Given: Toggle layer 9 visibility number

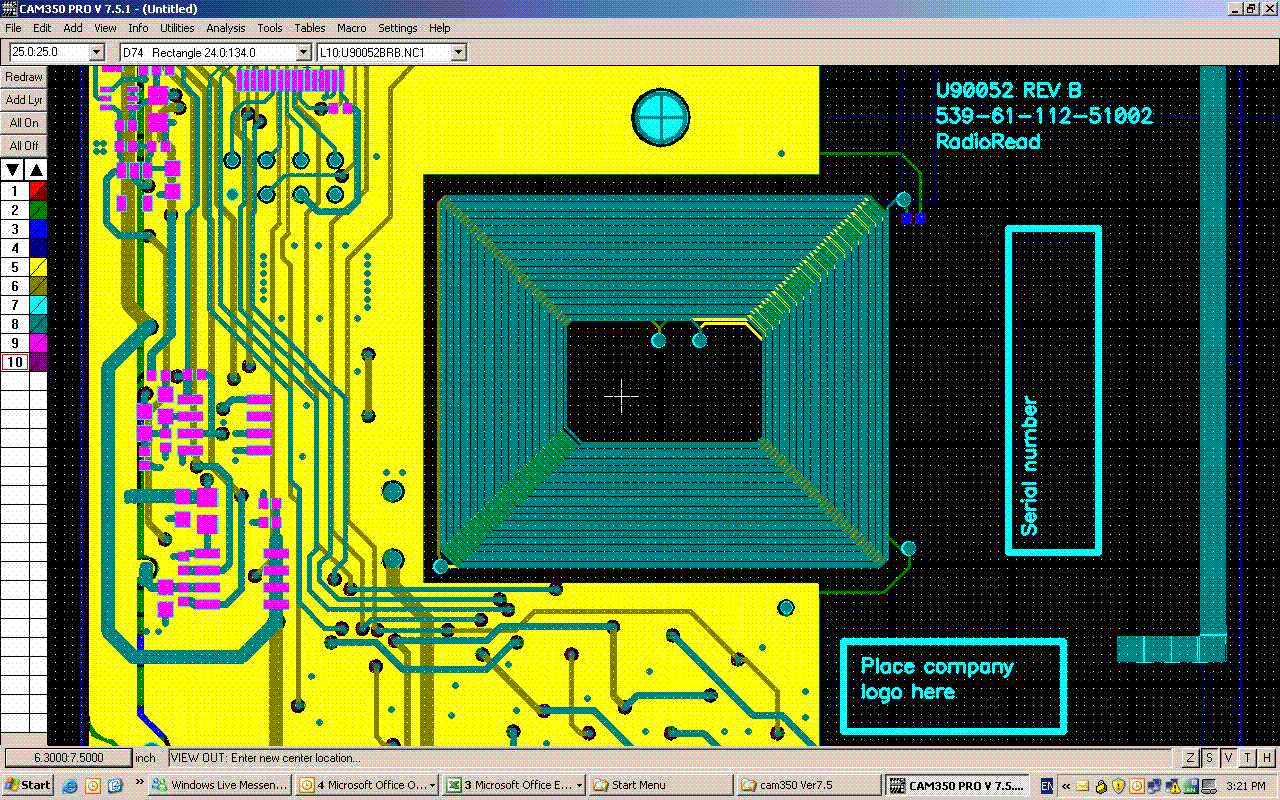Looking at the screenshot, I should pyautogui.click(x=14, y=343).
